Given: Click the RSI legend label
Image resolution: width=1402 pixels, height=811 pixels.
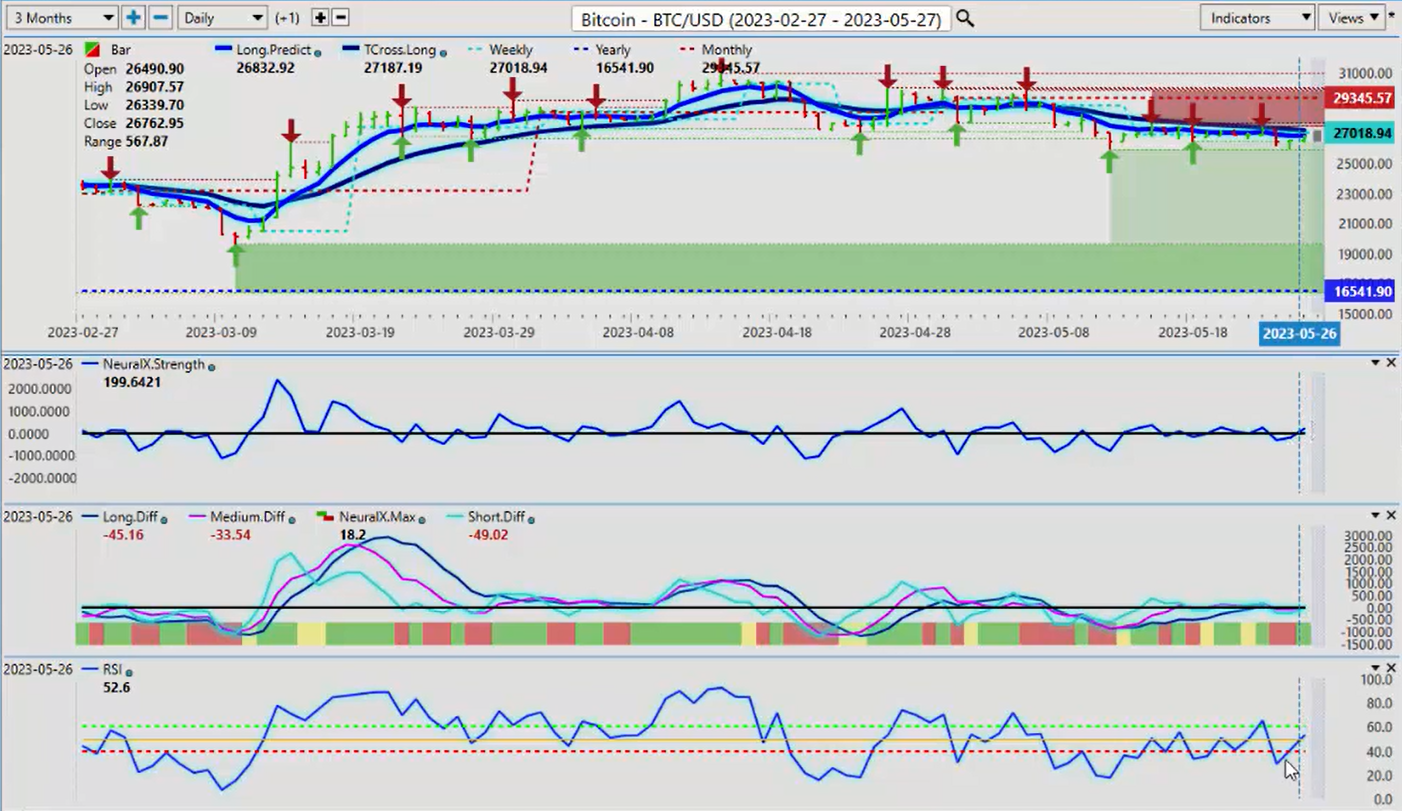Looking at the screenshot, I should coord(112,670).
